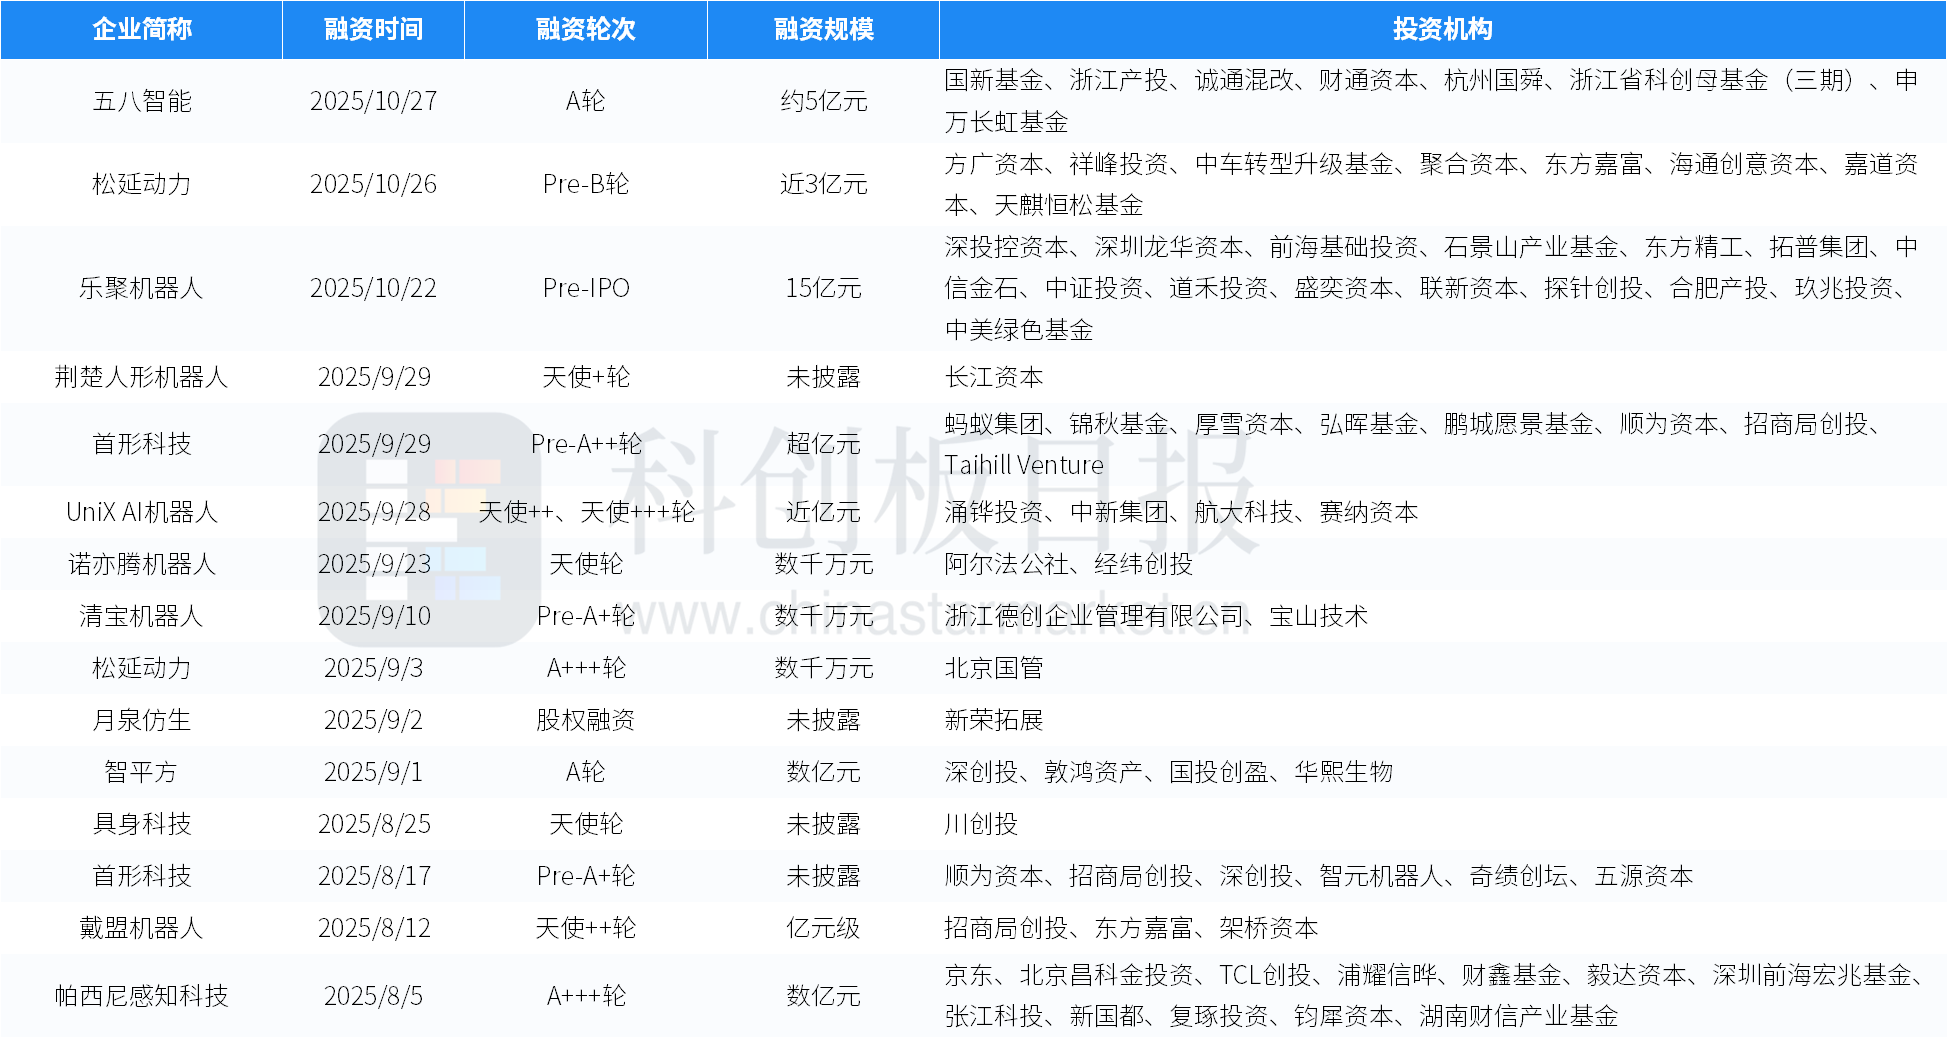Select amount '亿元级'
The height and width of the screenshot is (1039, 1948).
click(x=824, y=928)
